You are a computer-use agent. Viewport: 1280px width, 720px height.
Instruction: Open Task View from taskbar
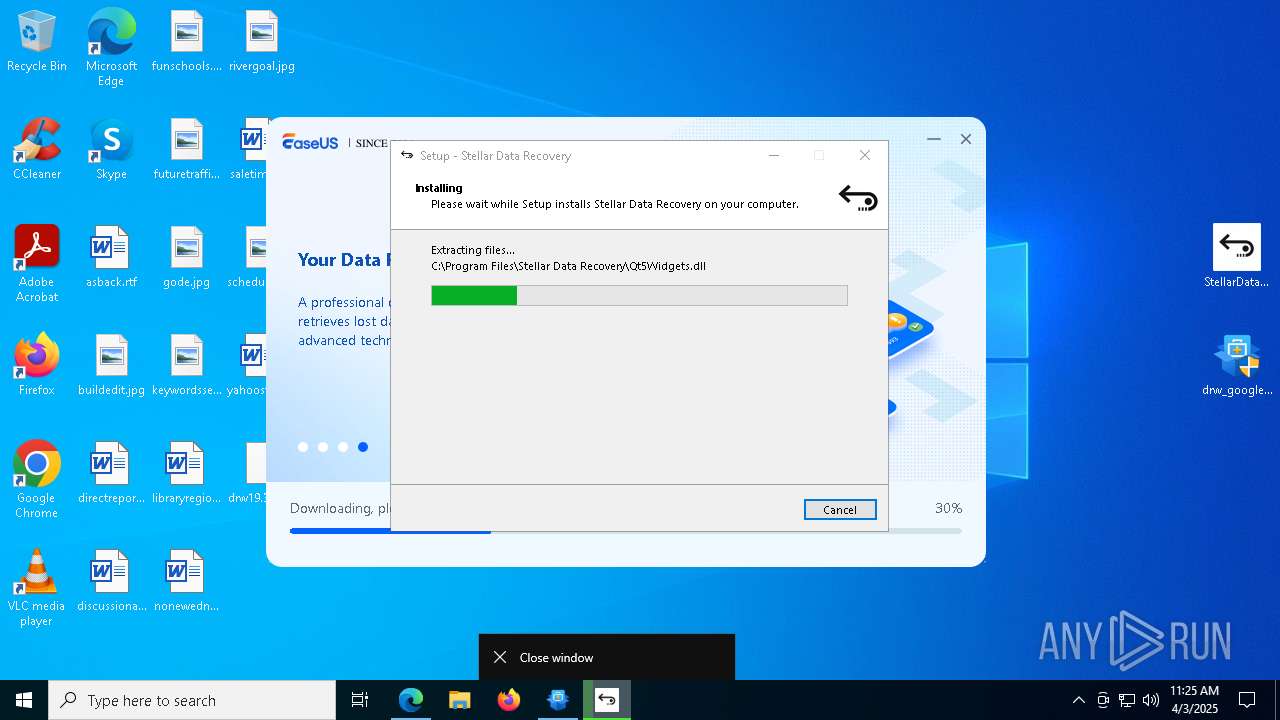(x=360, y=700)
